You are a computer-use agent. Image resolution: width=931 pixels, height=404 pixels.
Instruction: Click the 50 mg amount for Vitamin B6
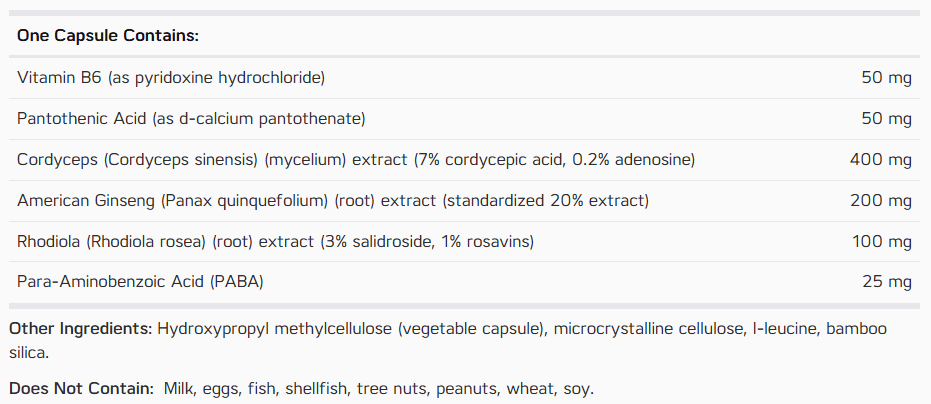pyautogui.click(x=886, y=78)
